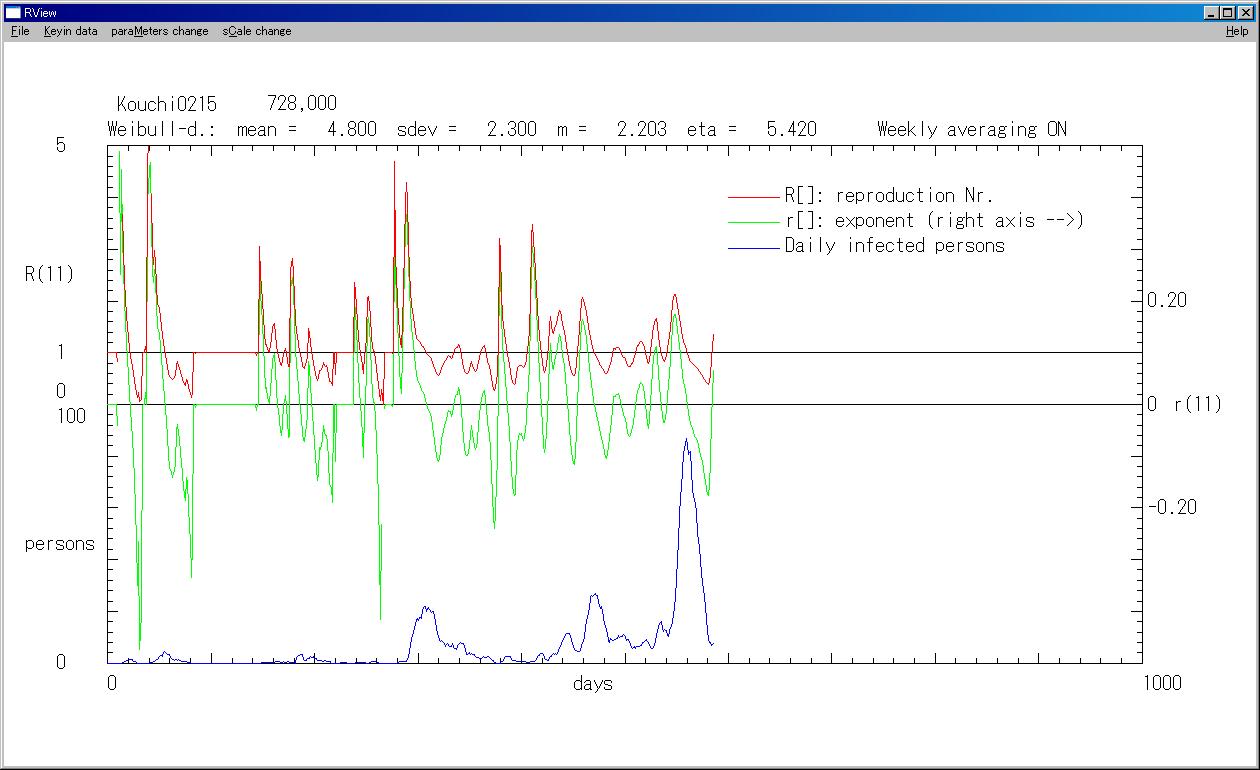Click the 'persons' axis label
1260x770 pixels.
coord(60,545)
